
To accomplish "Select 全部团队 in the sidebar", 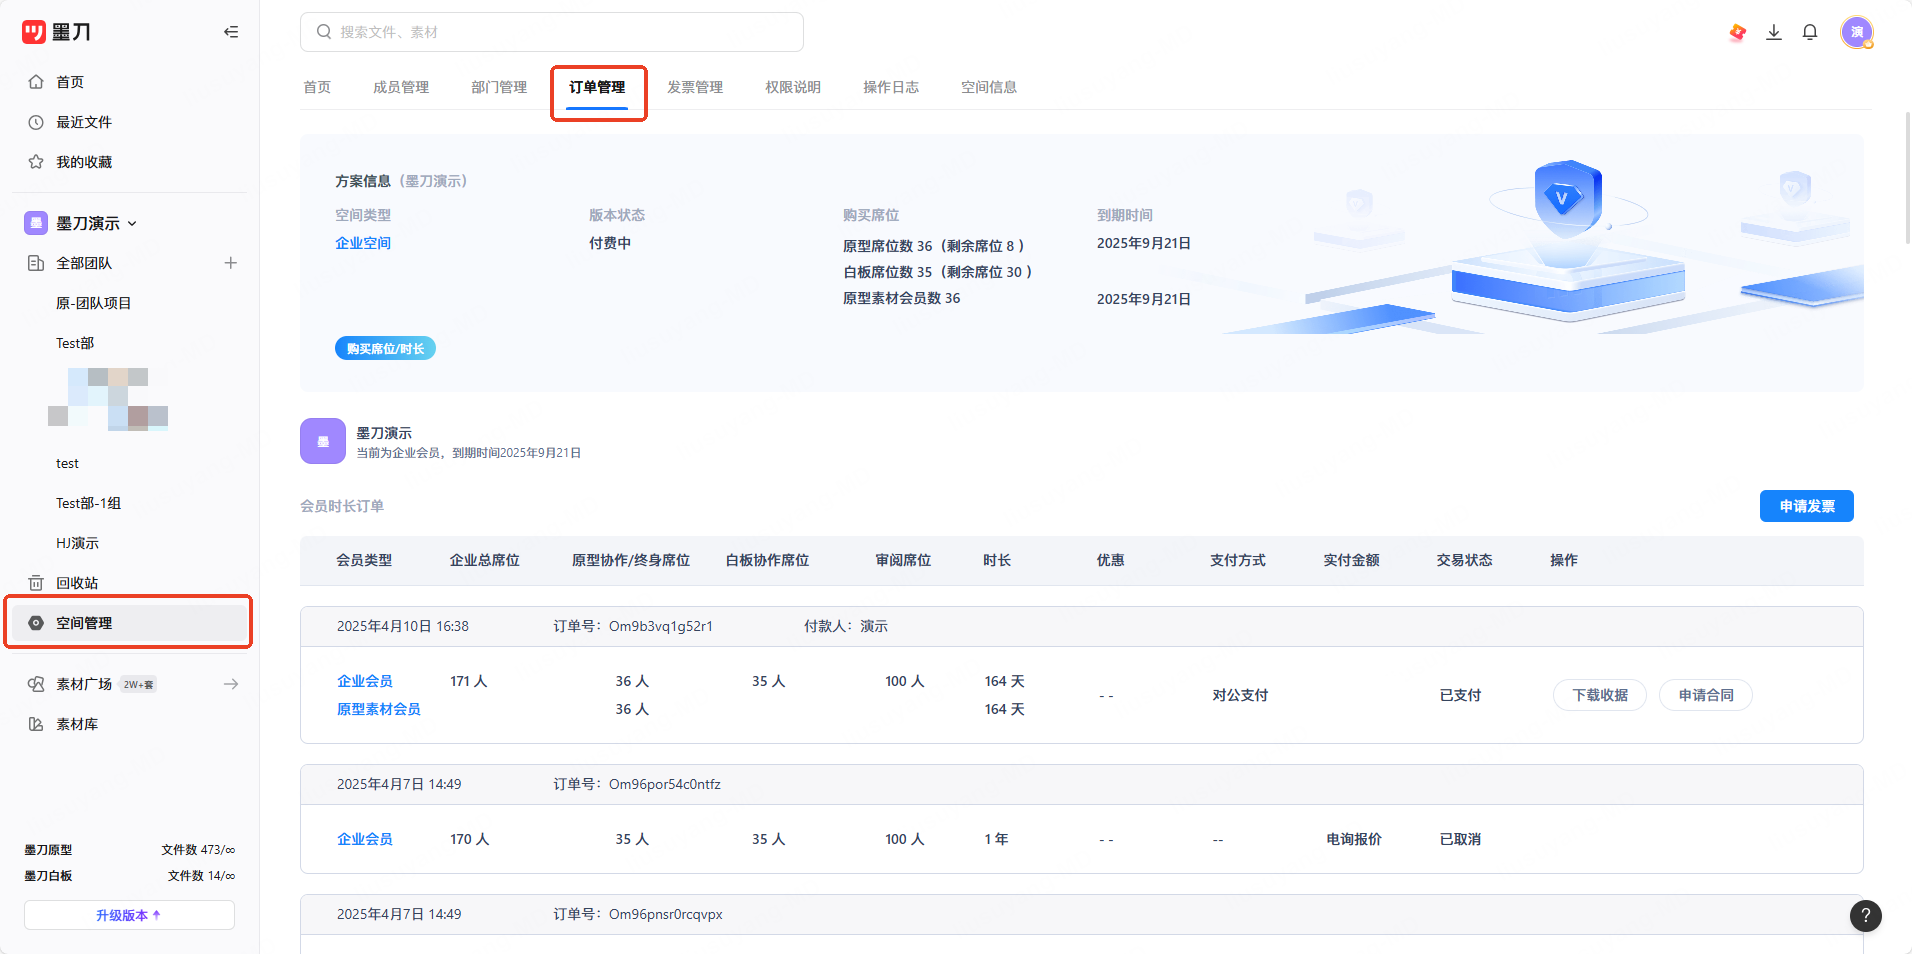I will click(84, 263).
